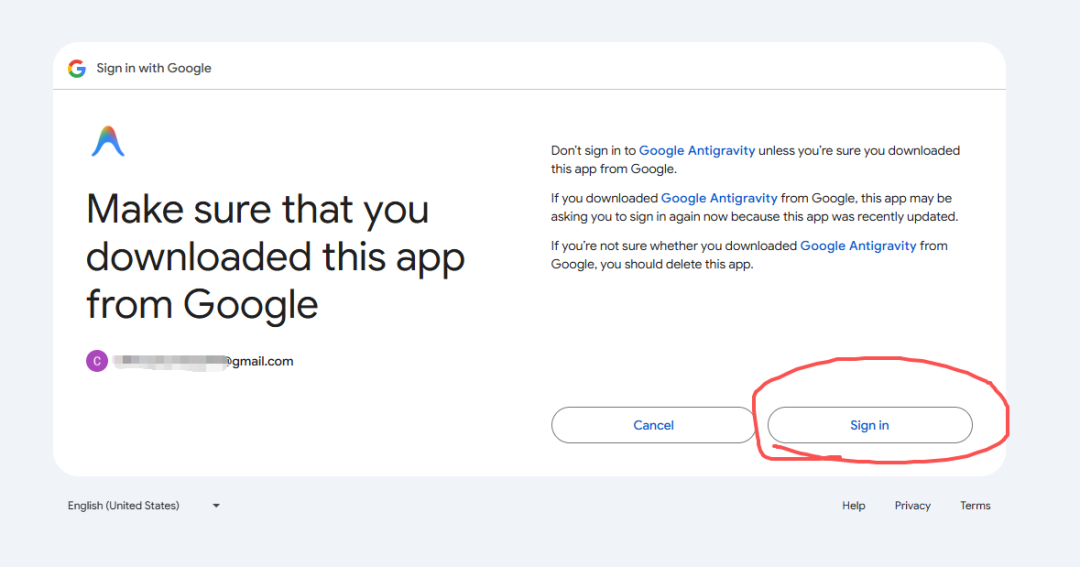Image resolution: width=1080 pixels, height=567 pixels.
Task: Open the Terms link in footer
Action: [x=975, y=506]
